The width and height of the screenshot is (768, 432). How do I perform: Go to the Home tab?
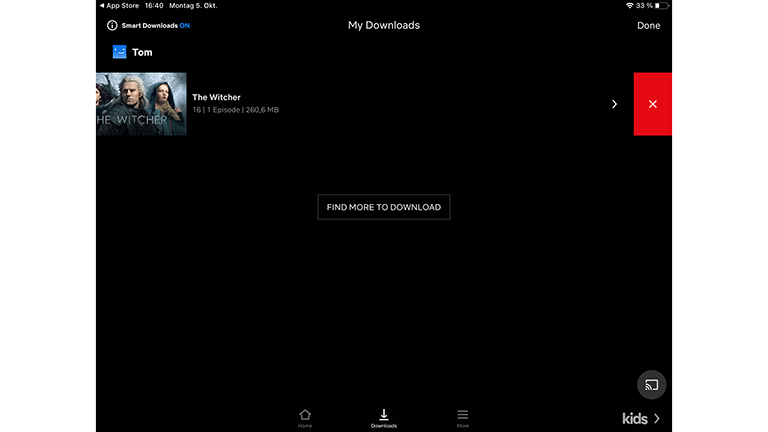[x=305, y=418]
